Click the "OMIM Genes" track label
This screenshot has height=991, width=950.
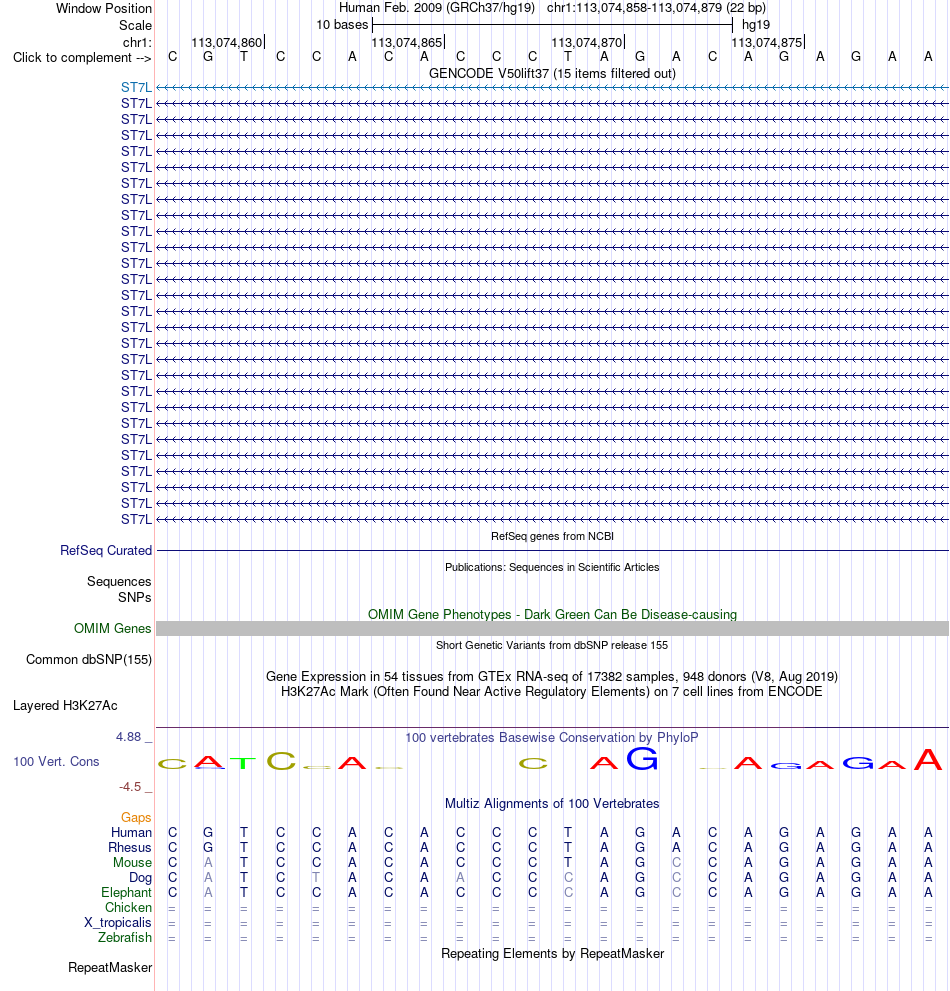tap(113, 628)
